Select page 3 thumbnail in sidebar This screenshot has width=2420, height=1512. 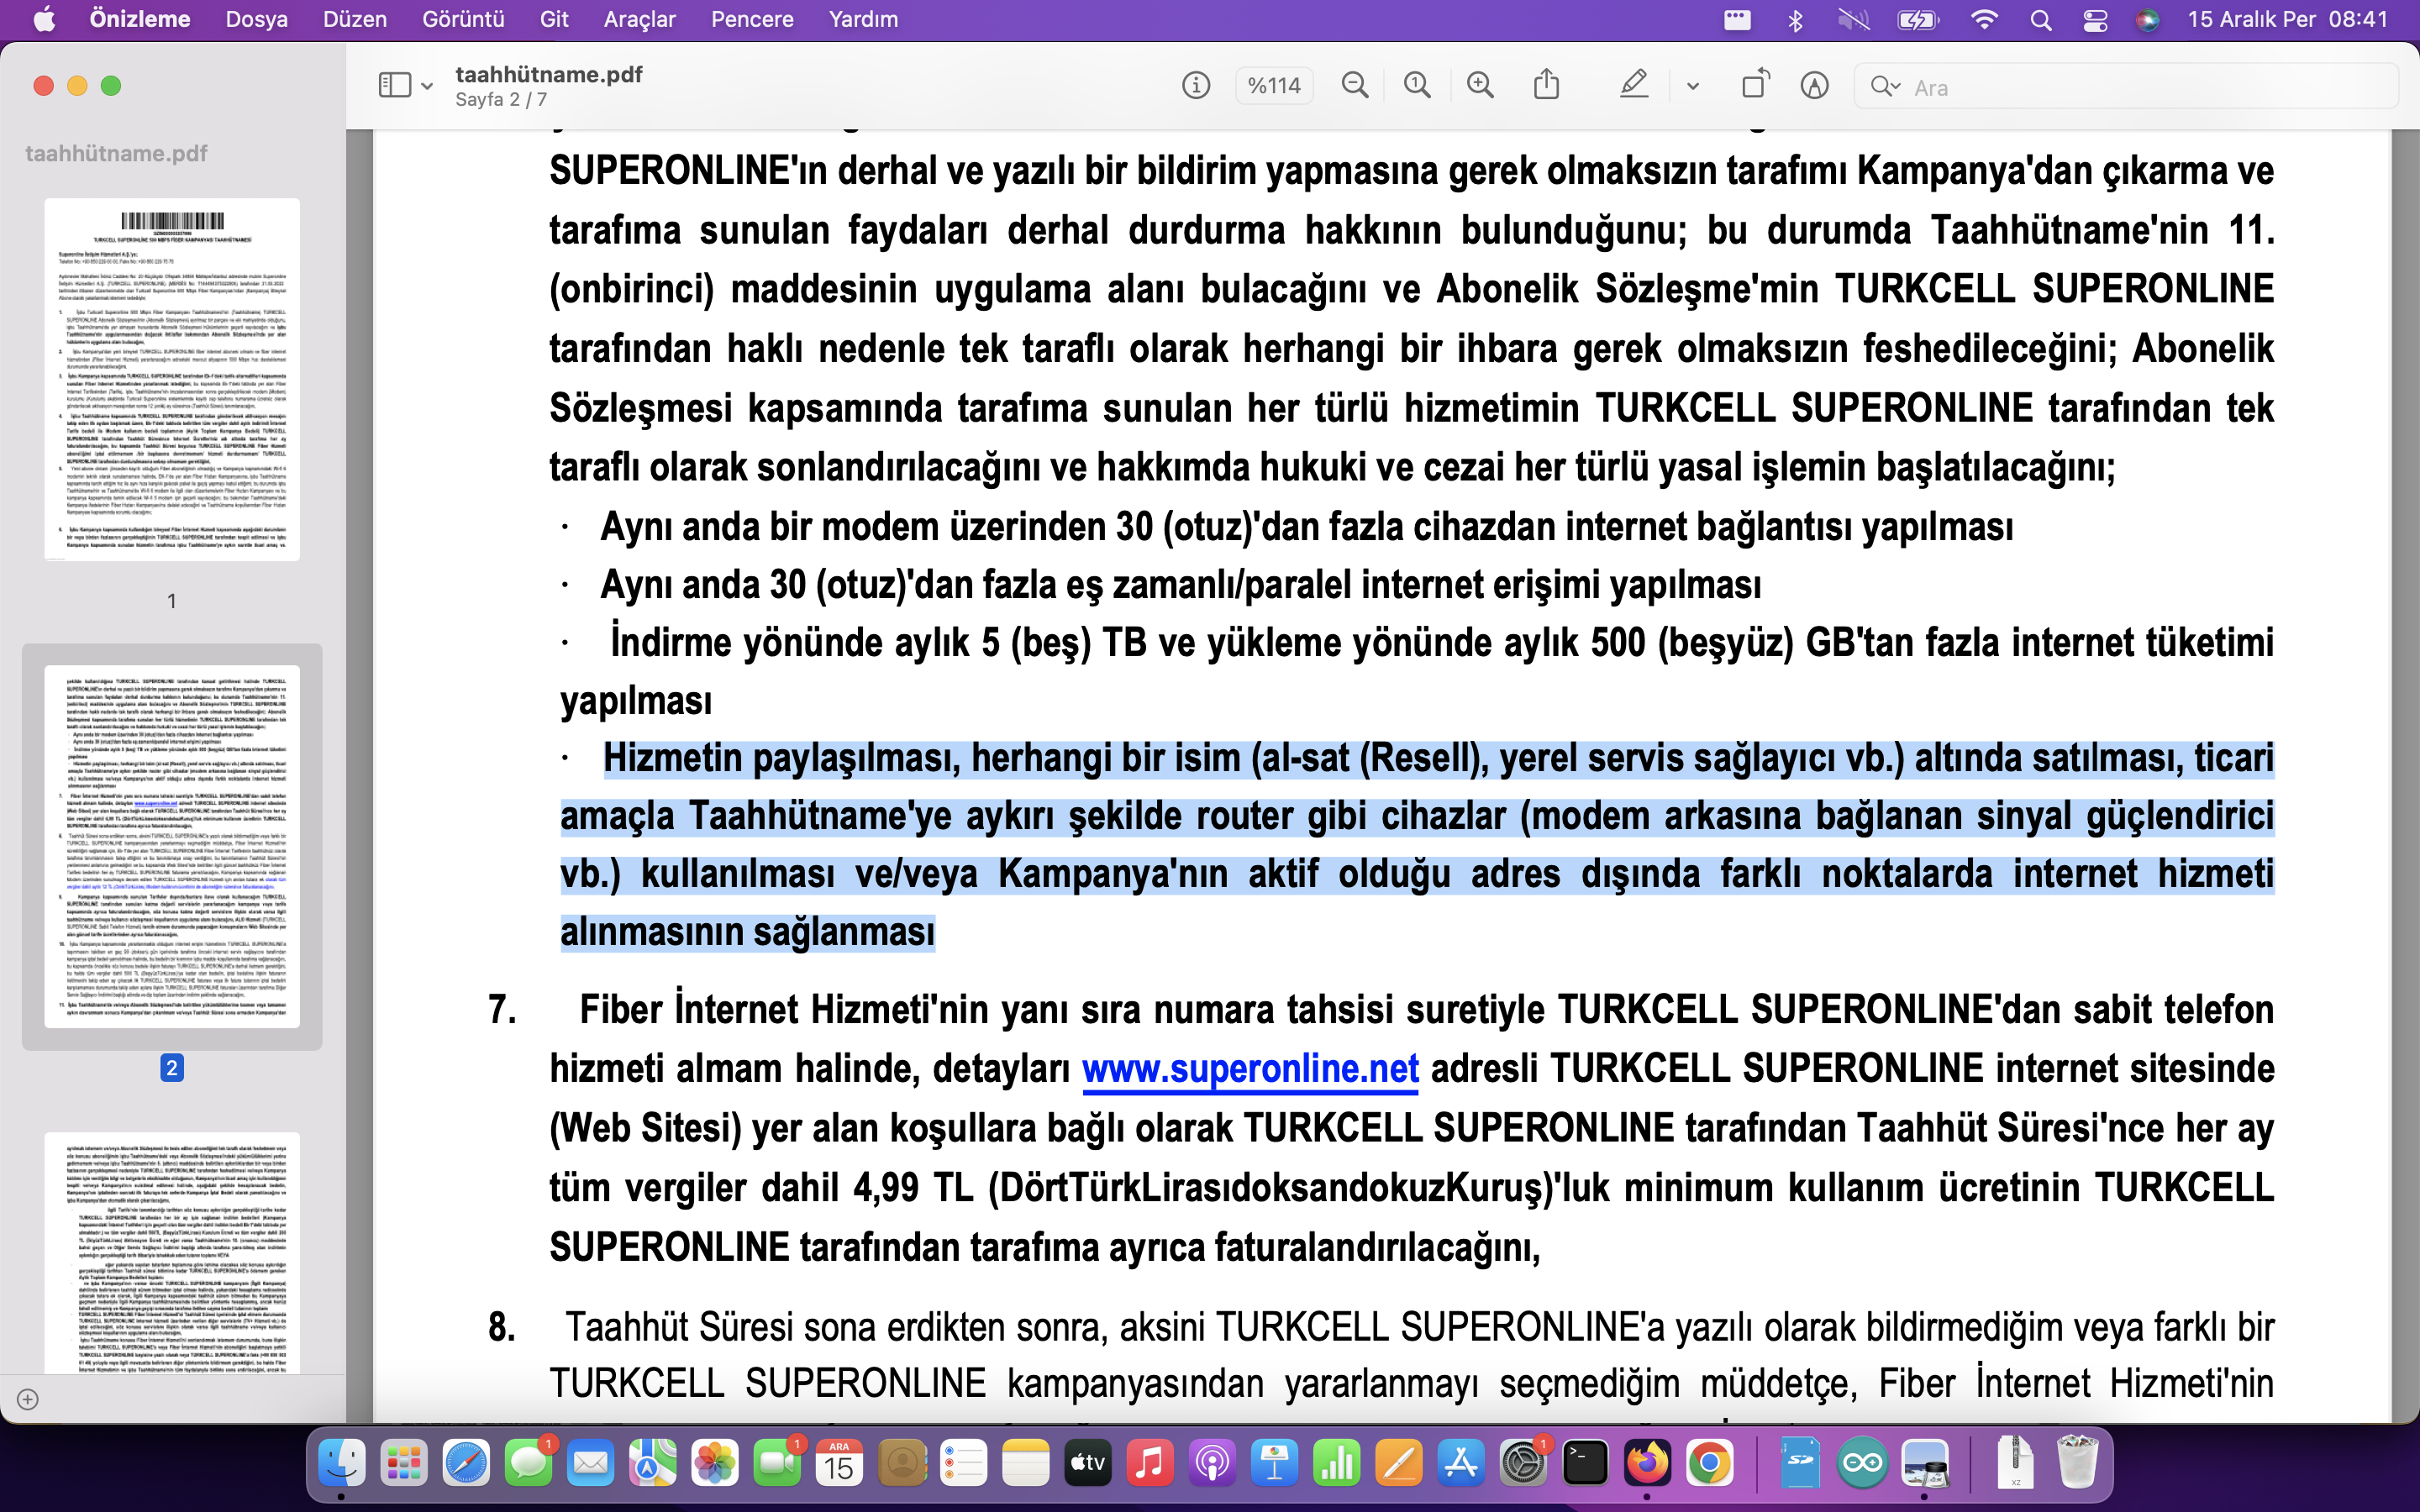pos(172,1253)
